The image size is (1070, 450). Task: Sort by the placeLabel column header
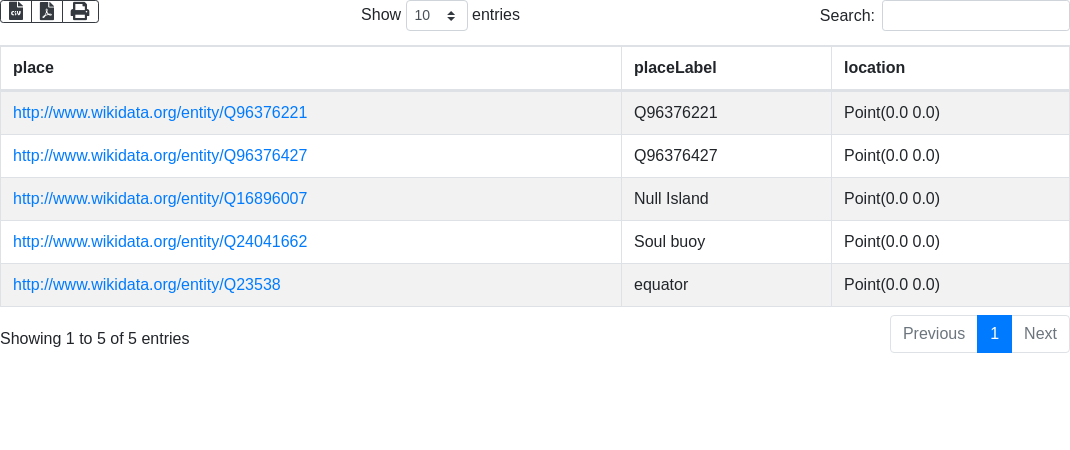click(x=675, y=68)
